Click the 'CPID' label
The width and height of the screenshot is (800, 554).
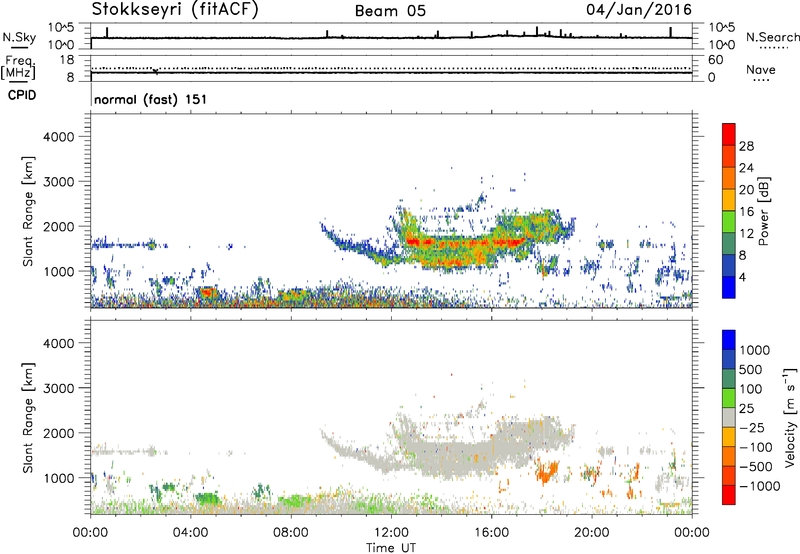pyautogui.click(x=22, y=95)
